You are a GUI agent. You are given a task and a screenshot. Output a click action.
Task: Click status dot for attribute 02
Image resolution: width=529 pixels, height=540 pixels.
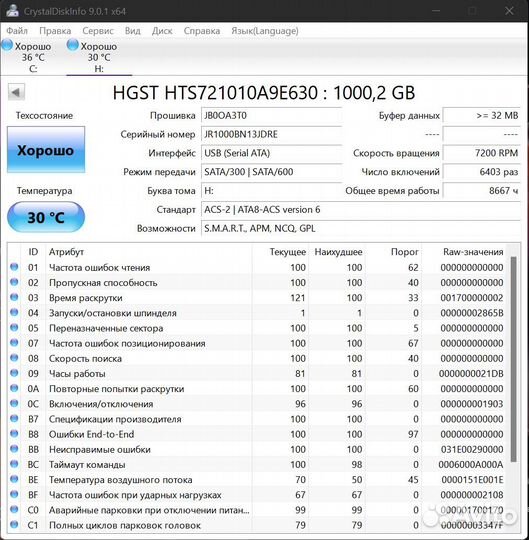[14, 282]
